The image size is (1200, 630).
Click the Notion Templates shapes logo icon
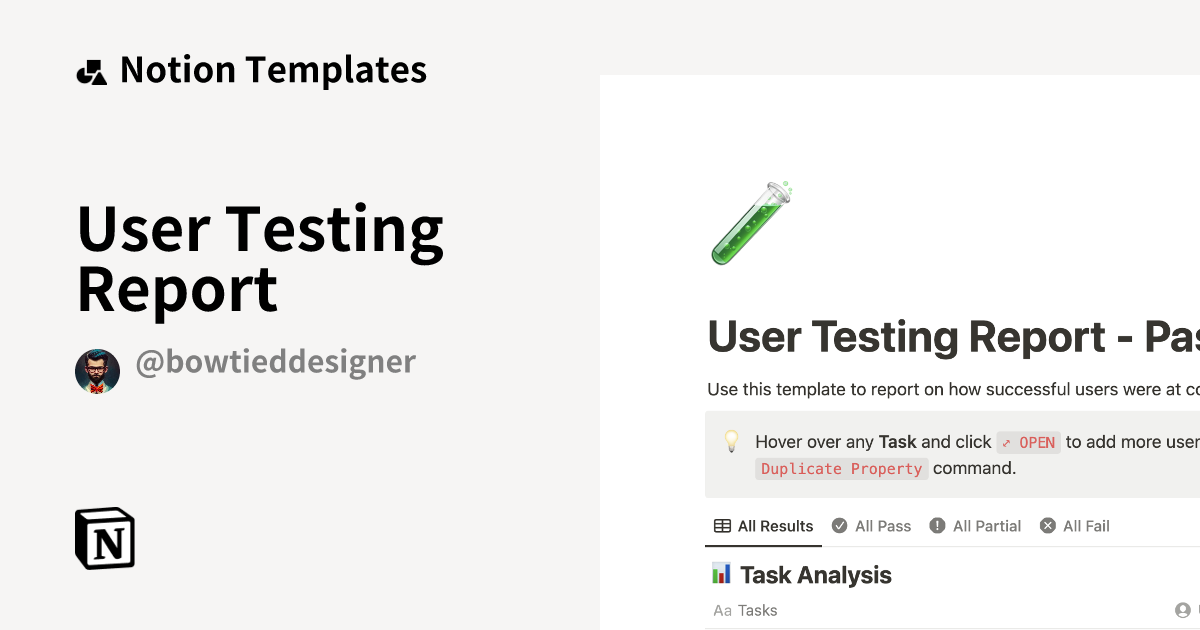pos(91,72)
